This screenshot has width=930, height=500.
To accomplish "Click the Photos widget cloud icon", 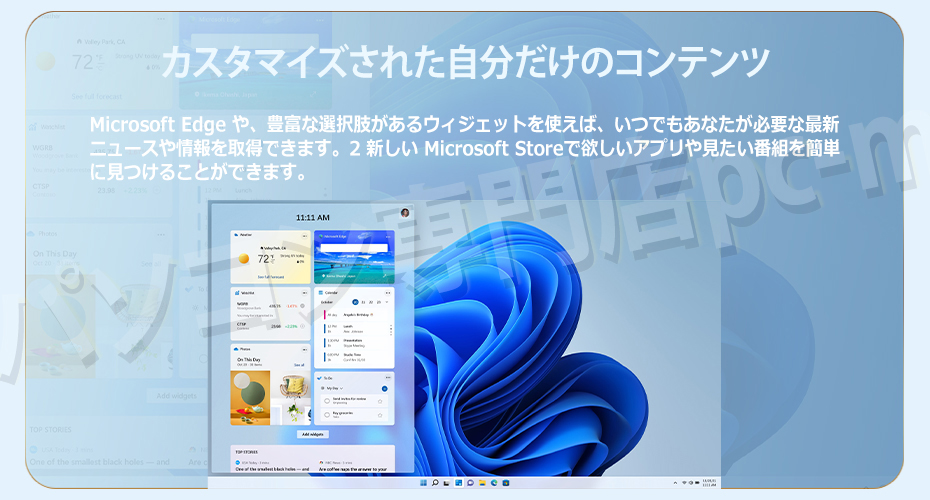I will click(236, 349).
